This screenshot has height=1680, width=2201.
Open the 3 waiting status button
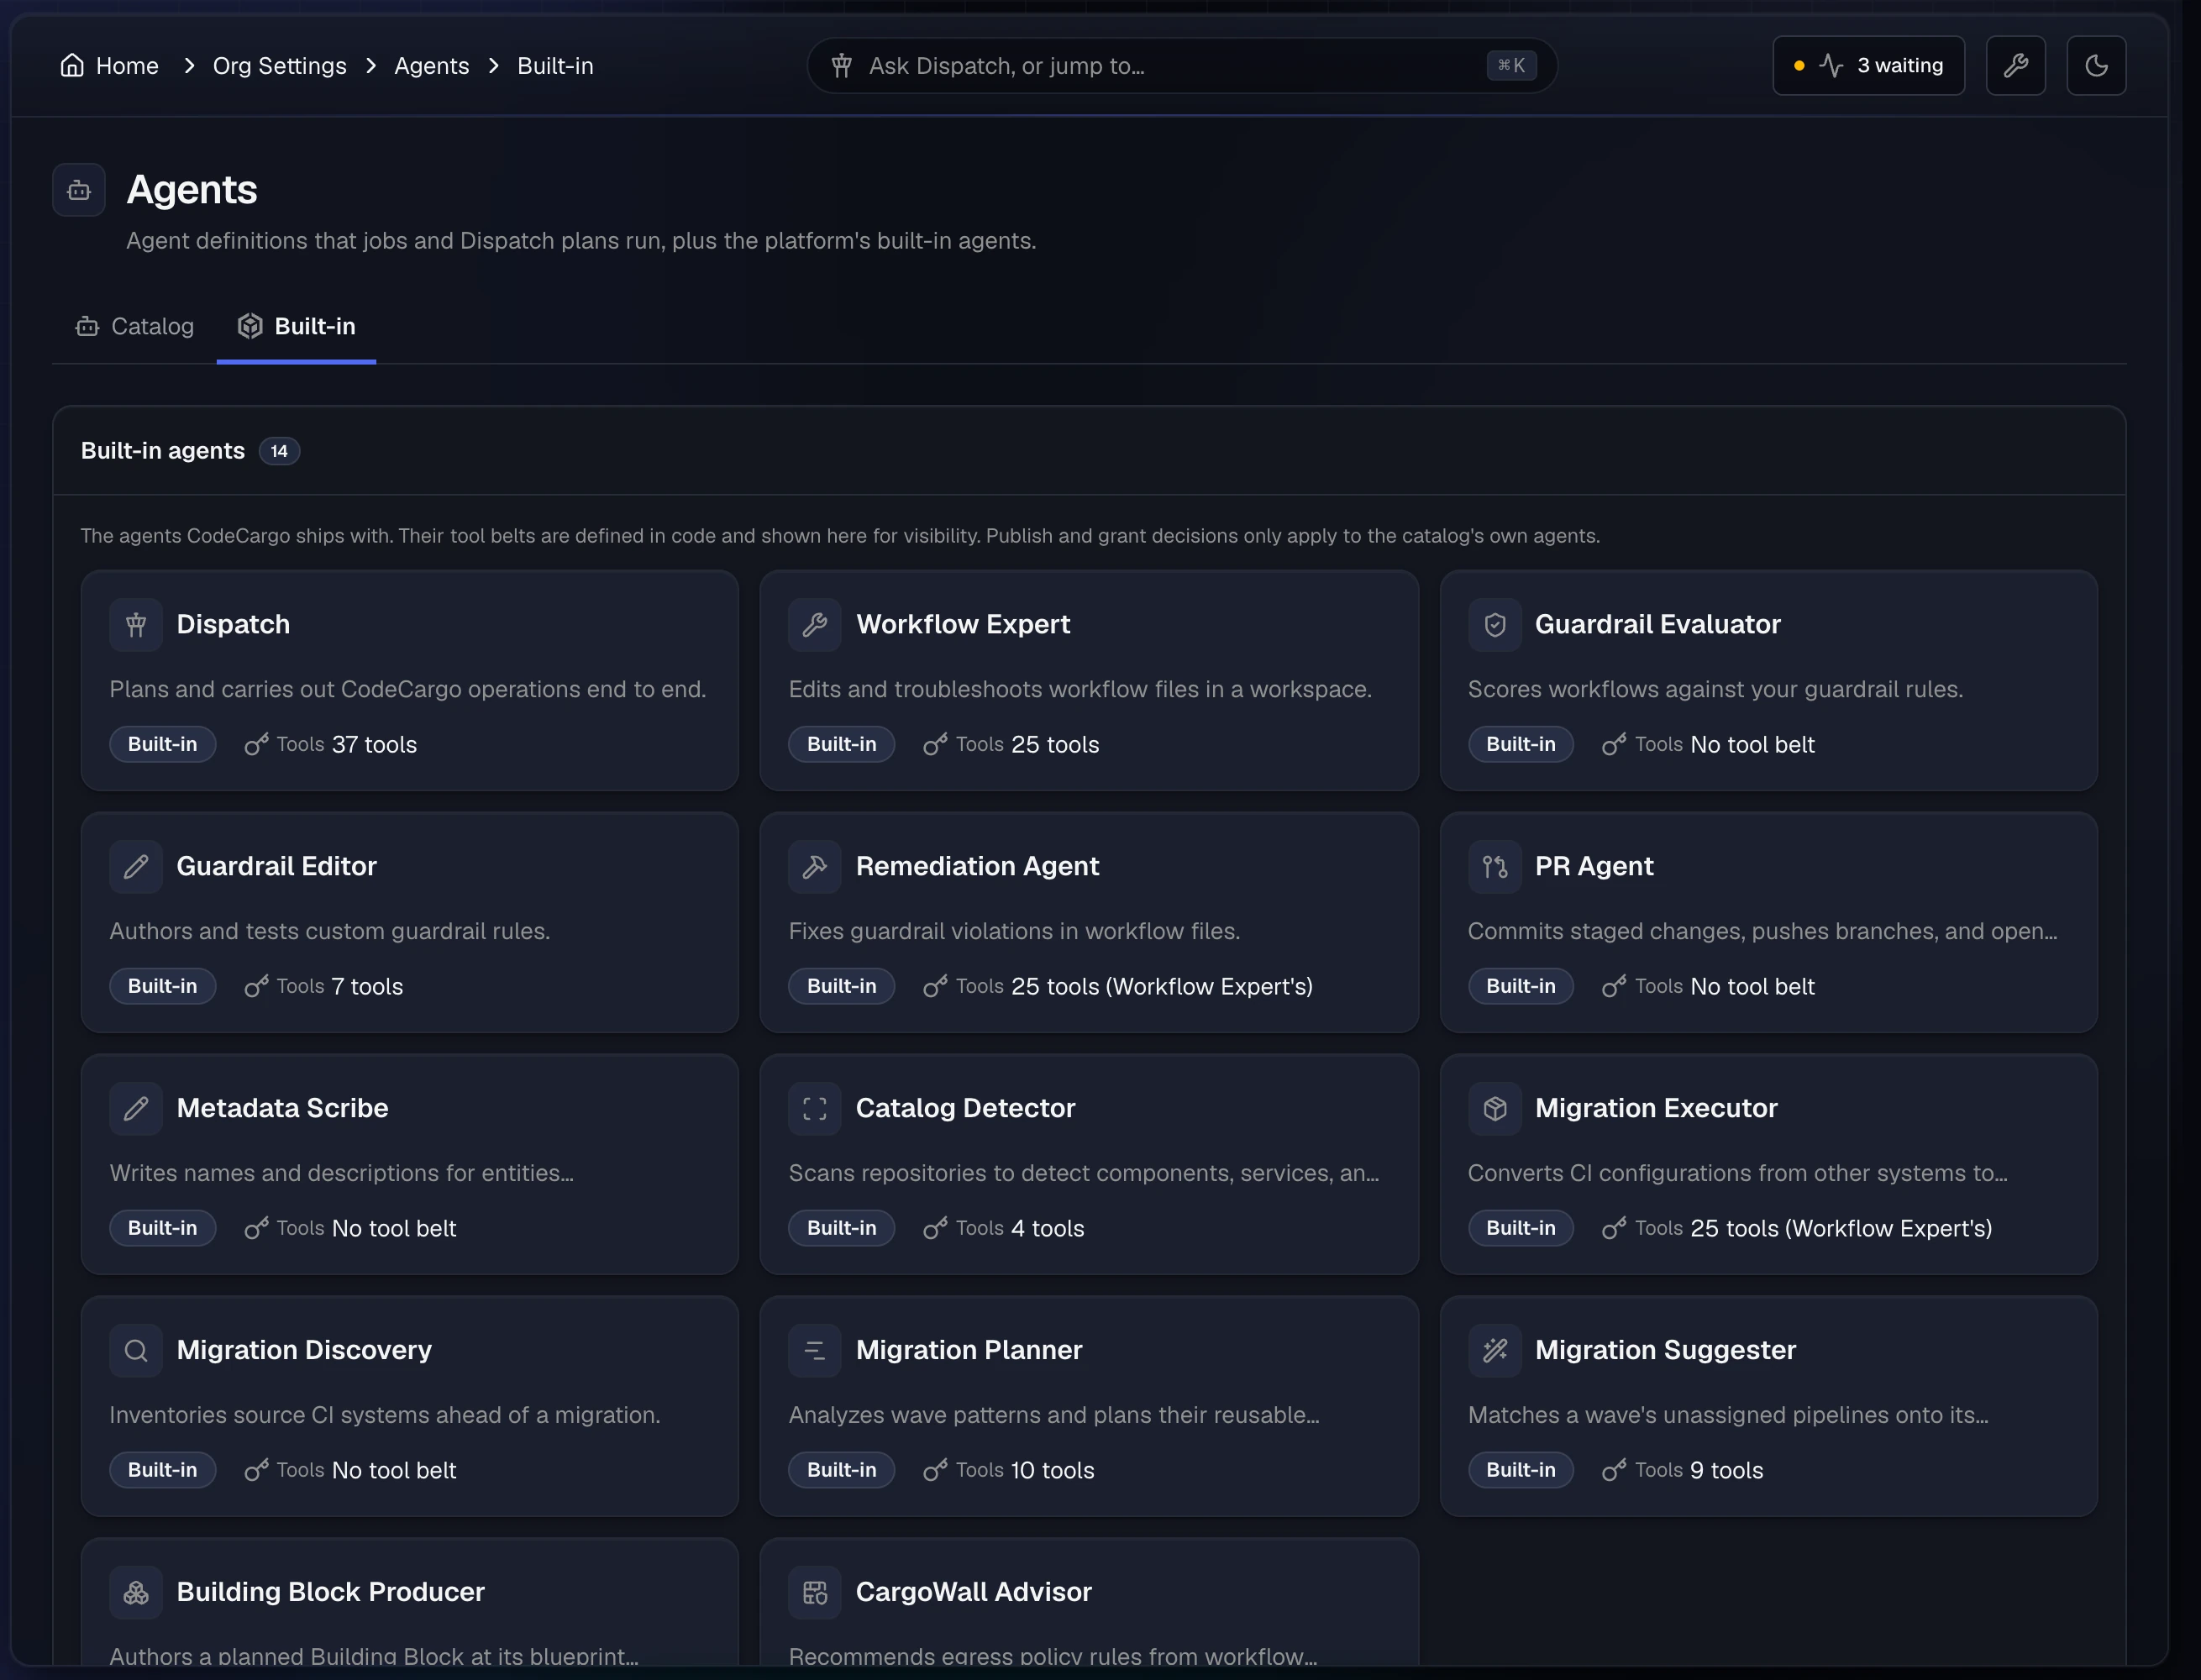pos(1868,65)
